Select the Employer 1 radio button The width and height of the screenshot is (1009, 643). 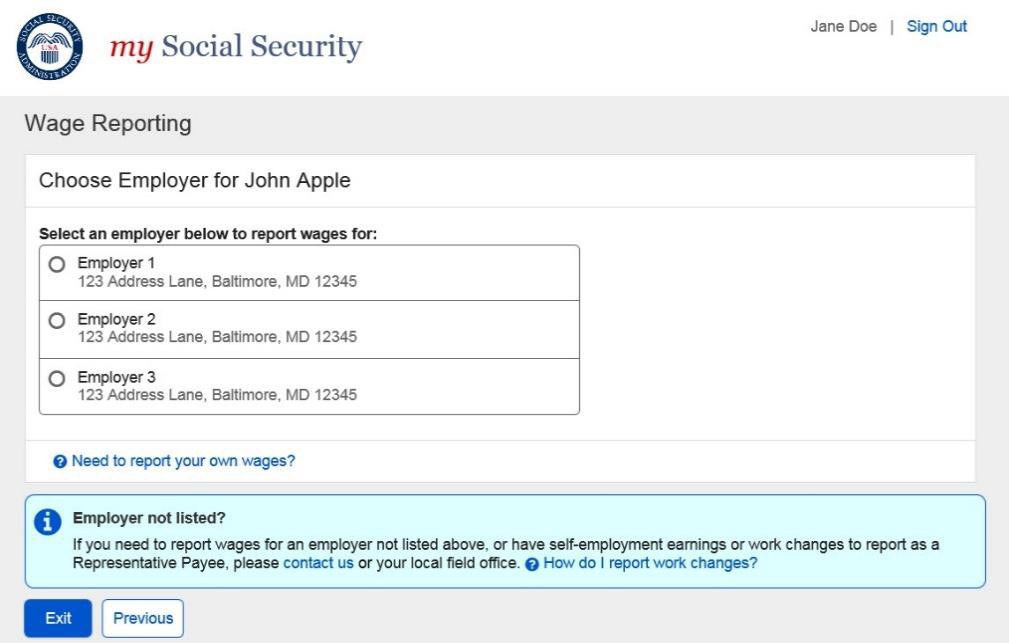[56, 264]
